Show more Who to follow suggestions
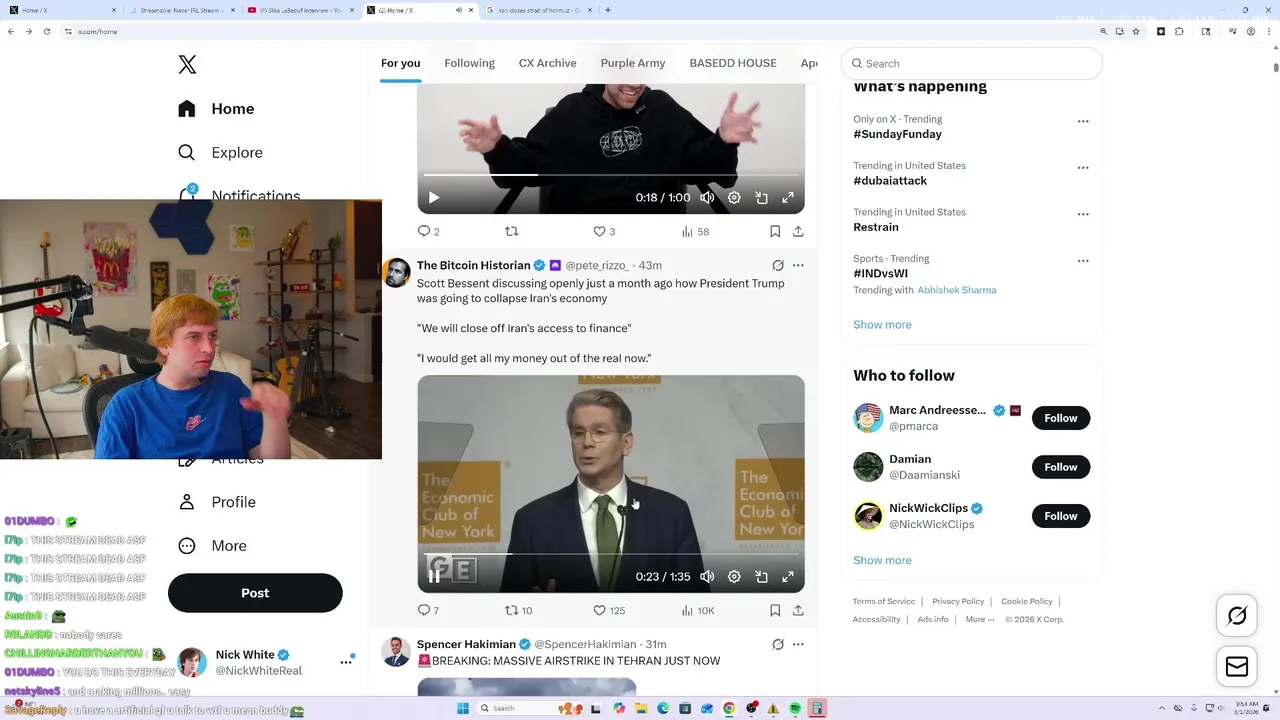The width and height of the screenshot is (1280, 720). (882, 561)
